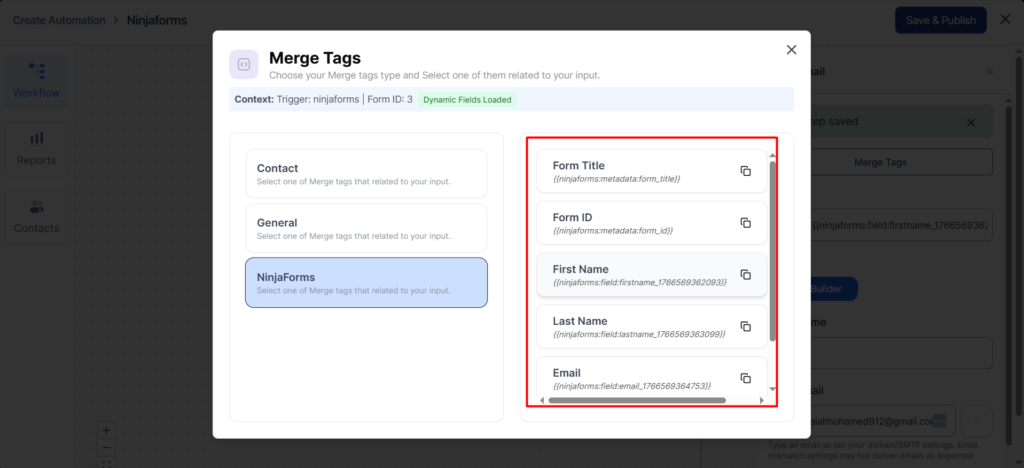Copy the Email merge tag

click(x=745, y=378)
